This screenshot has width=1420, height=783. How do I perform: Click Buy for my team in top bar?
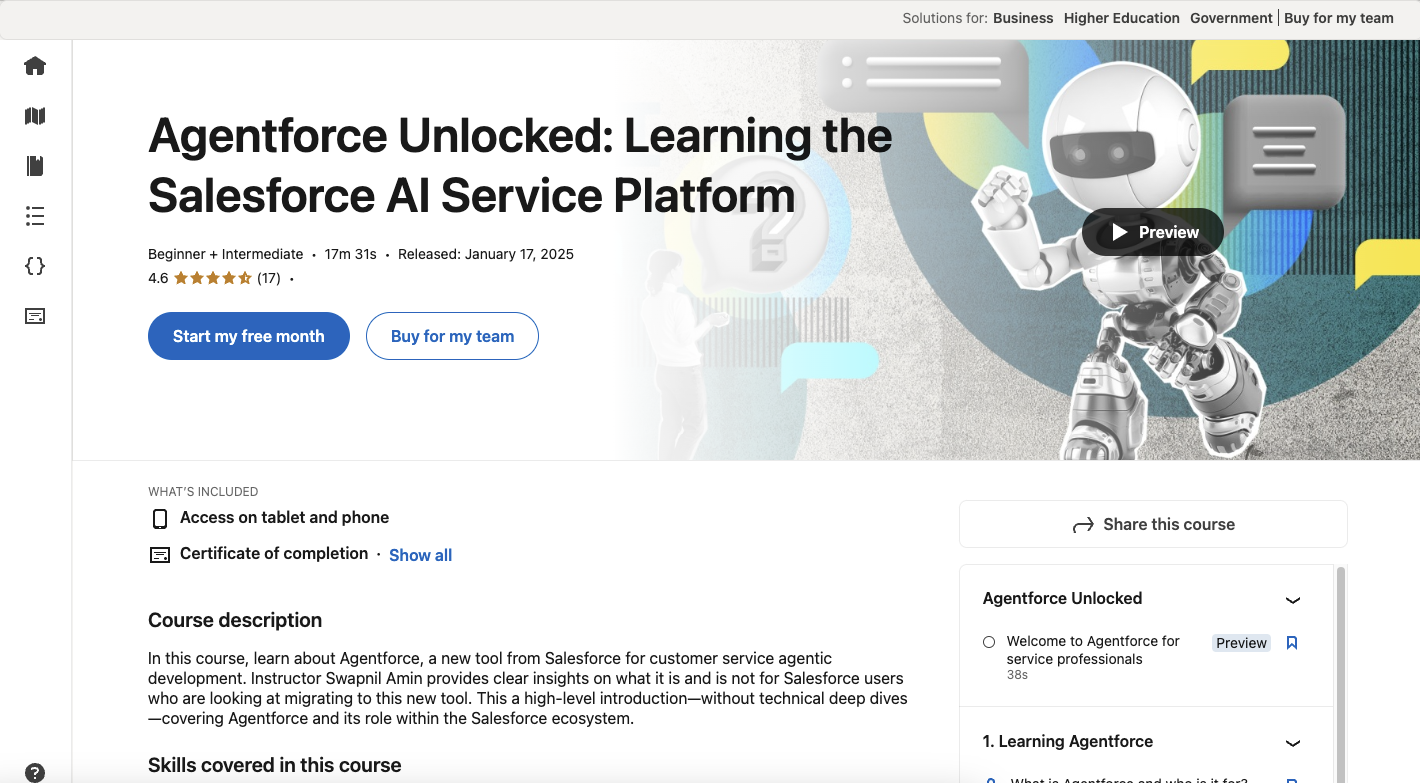click(1338, 18)
